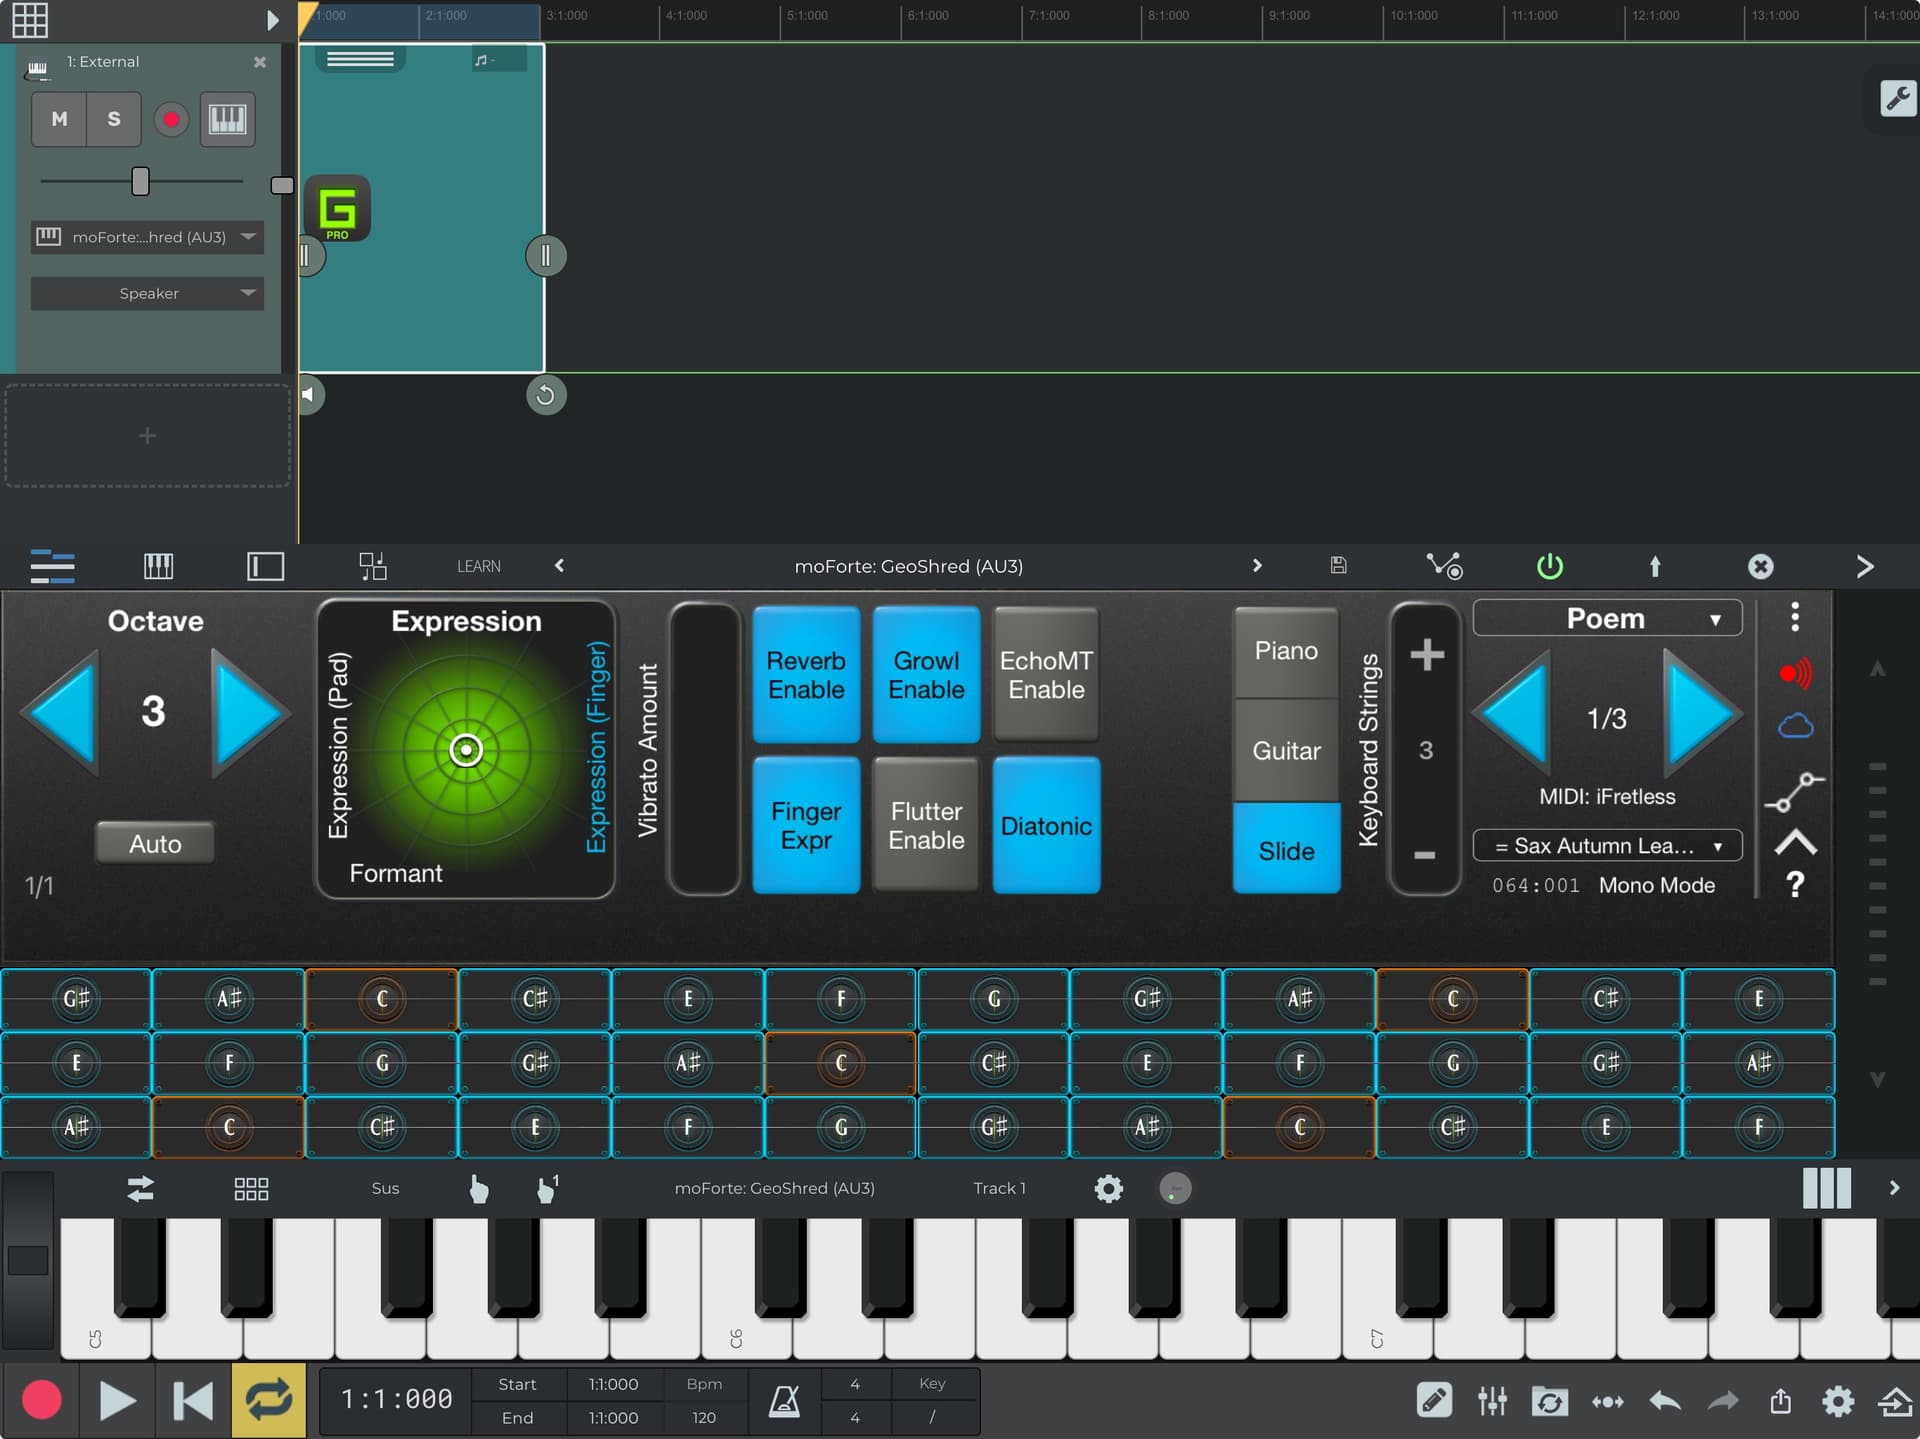Click the track volume slider handle
Image resolution: width=1920 pixels, height=1439 pixels.
pos(141,181)
